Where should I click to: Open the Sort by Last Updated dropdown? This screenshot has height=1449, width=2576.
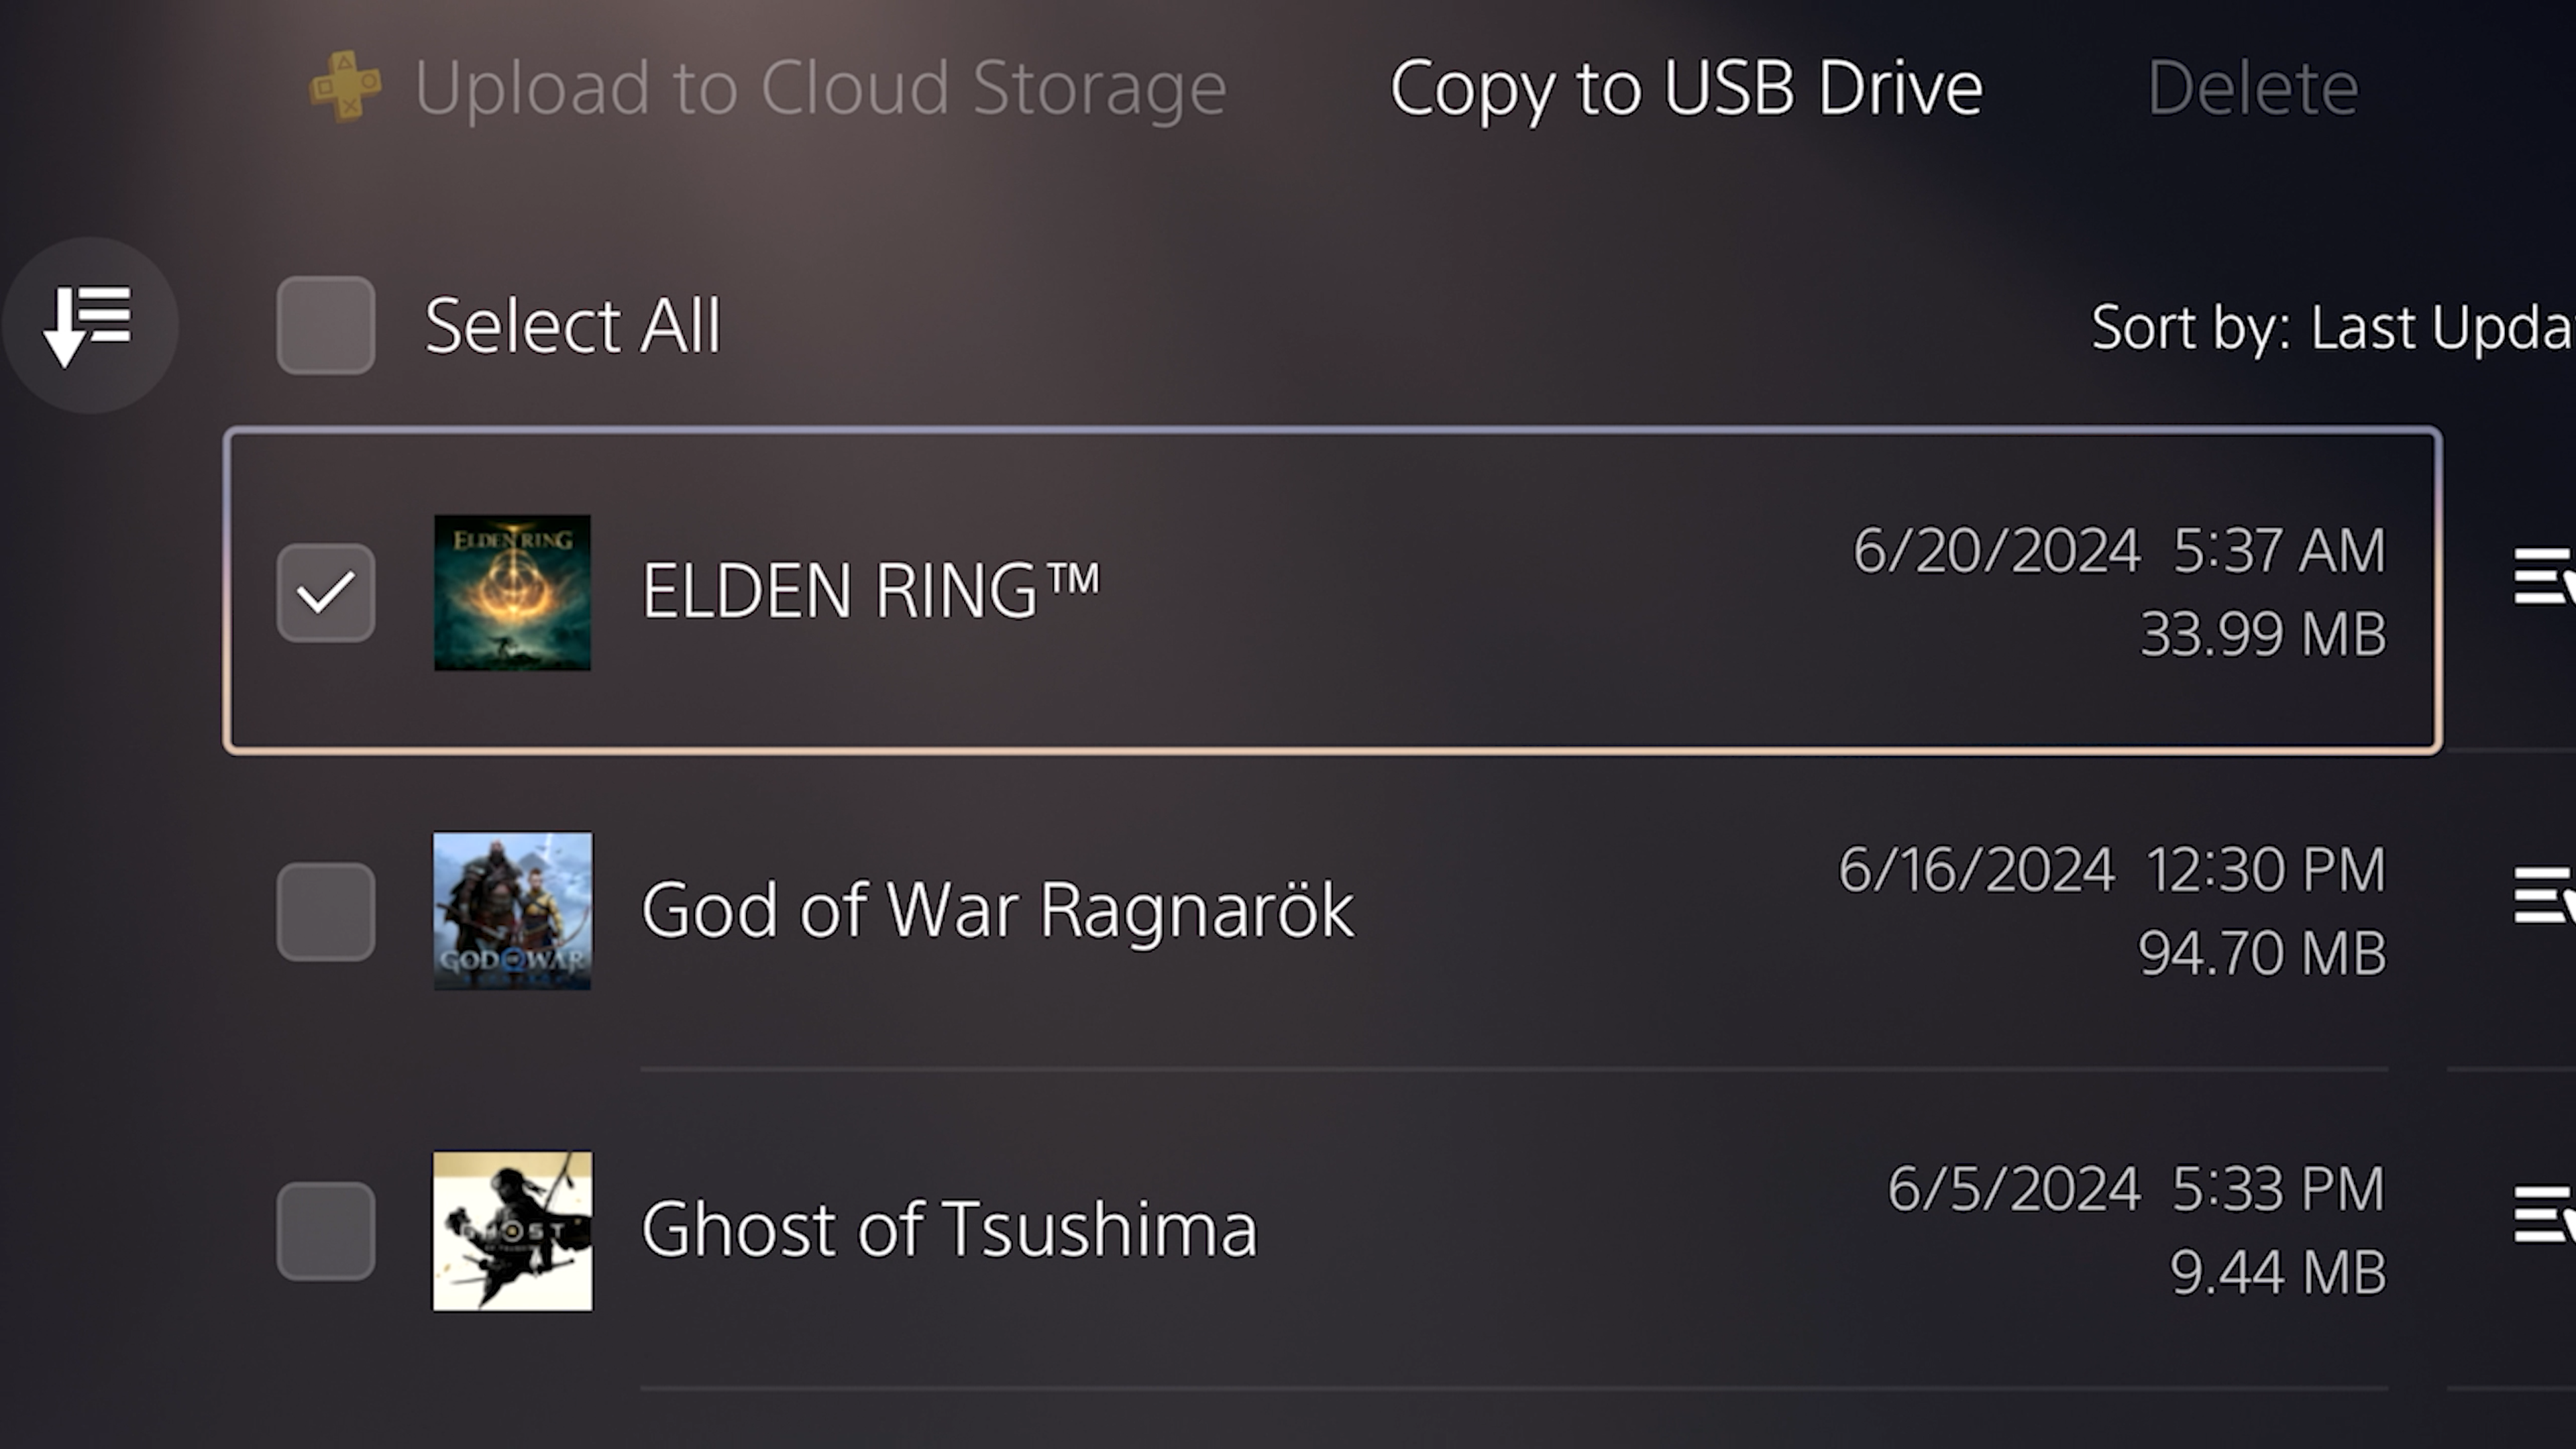click(x=2330, y=327)
